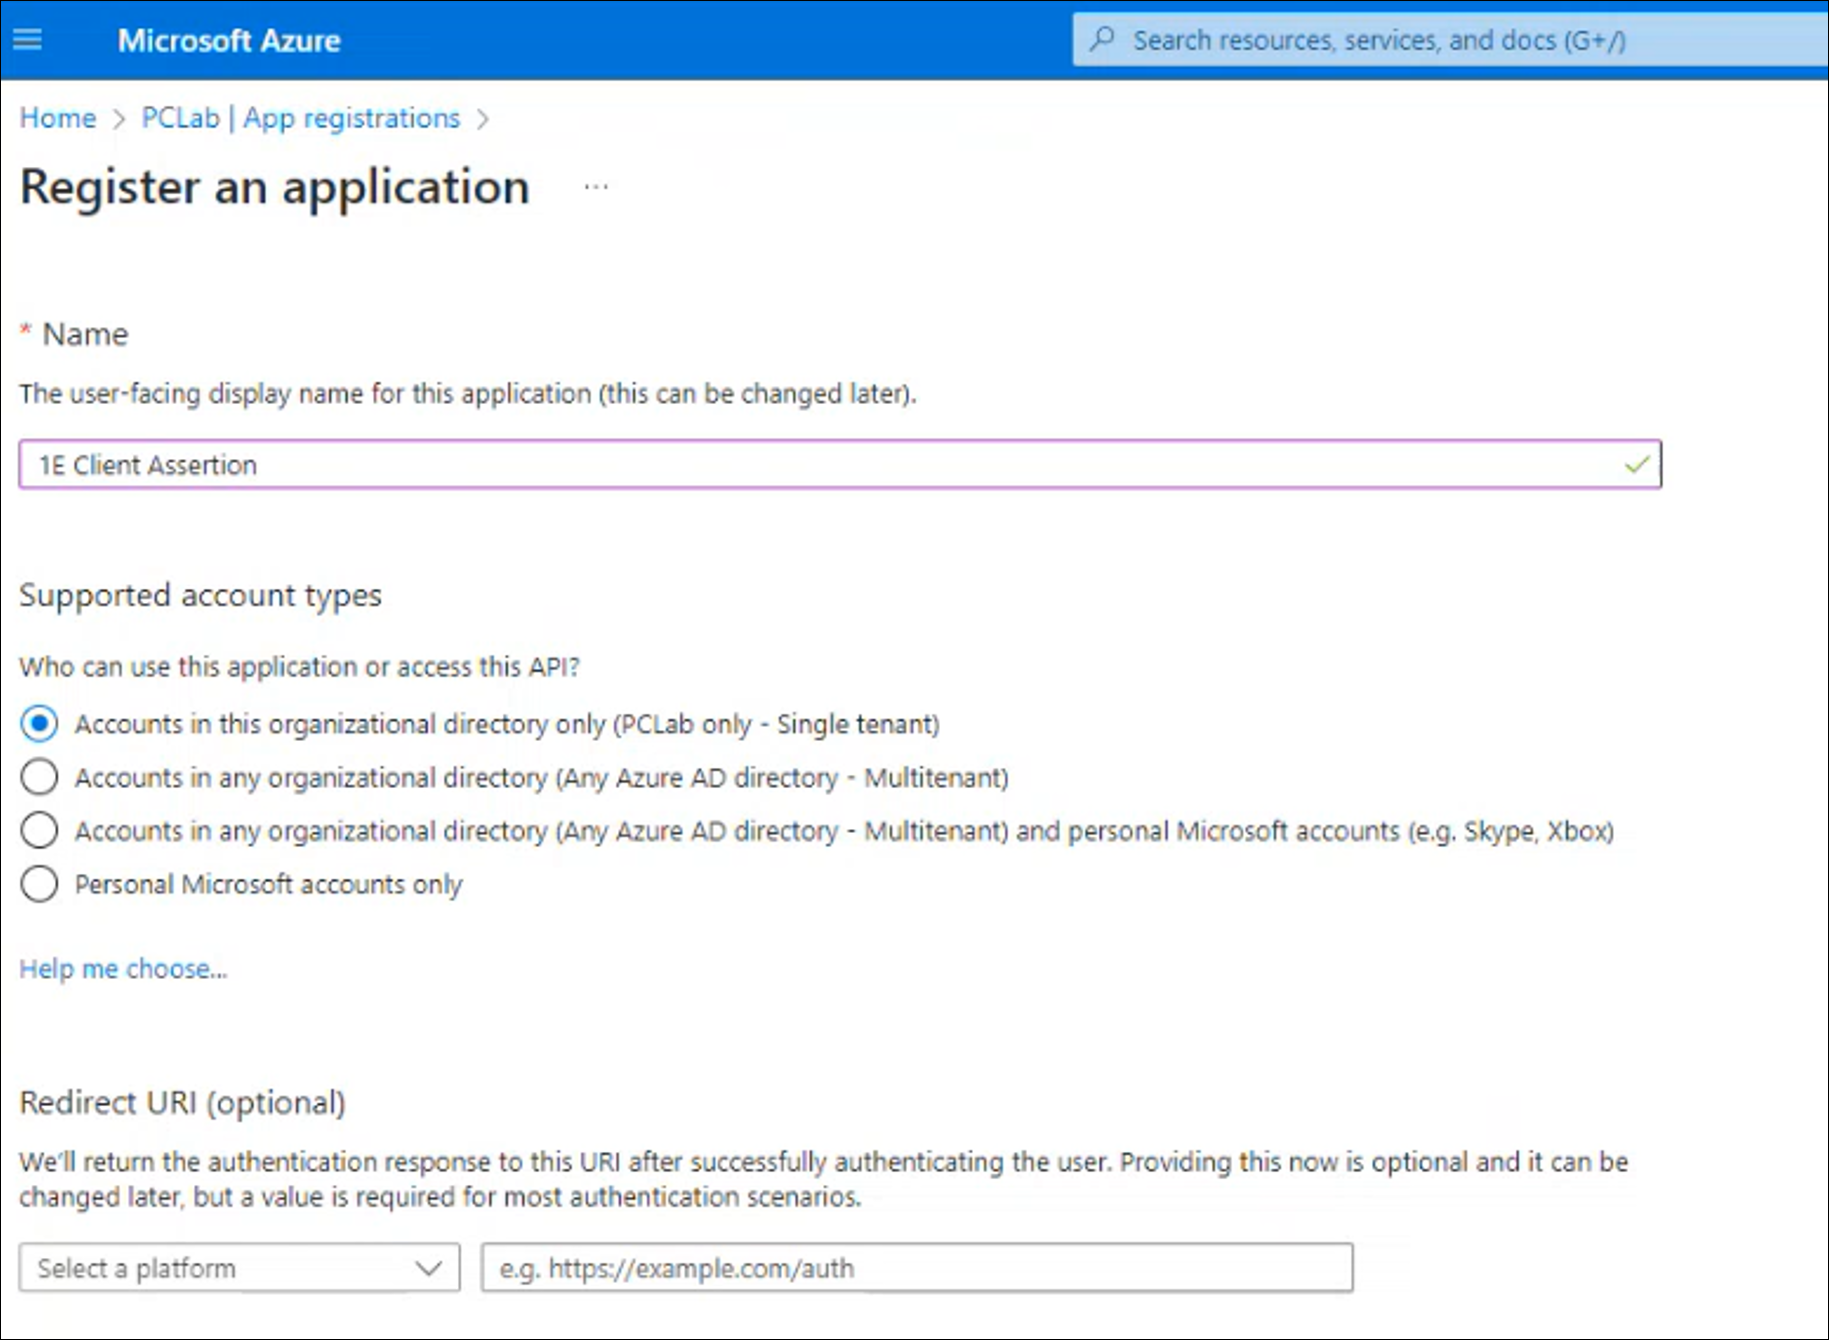This screenshot has width=1829, height=1340.
Task: Choose Personal Microsoft accounts only
Action: (39, 884)
